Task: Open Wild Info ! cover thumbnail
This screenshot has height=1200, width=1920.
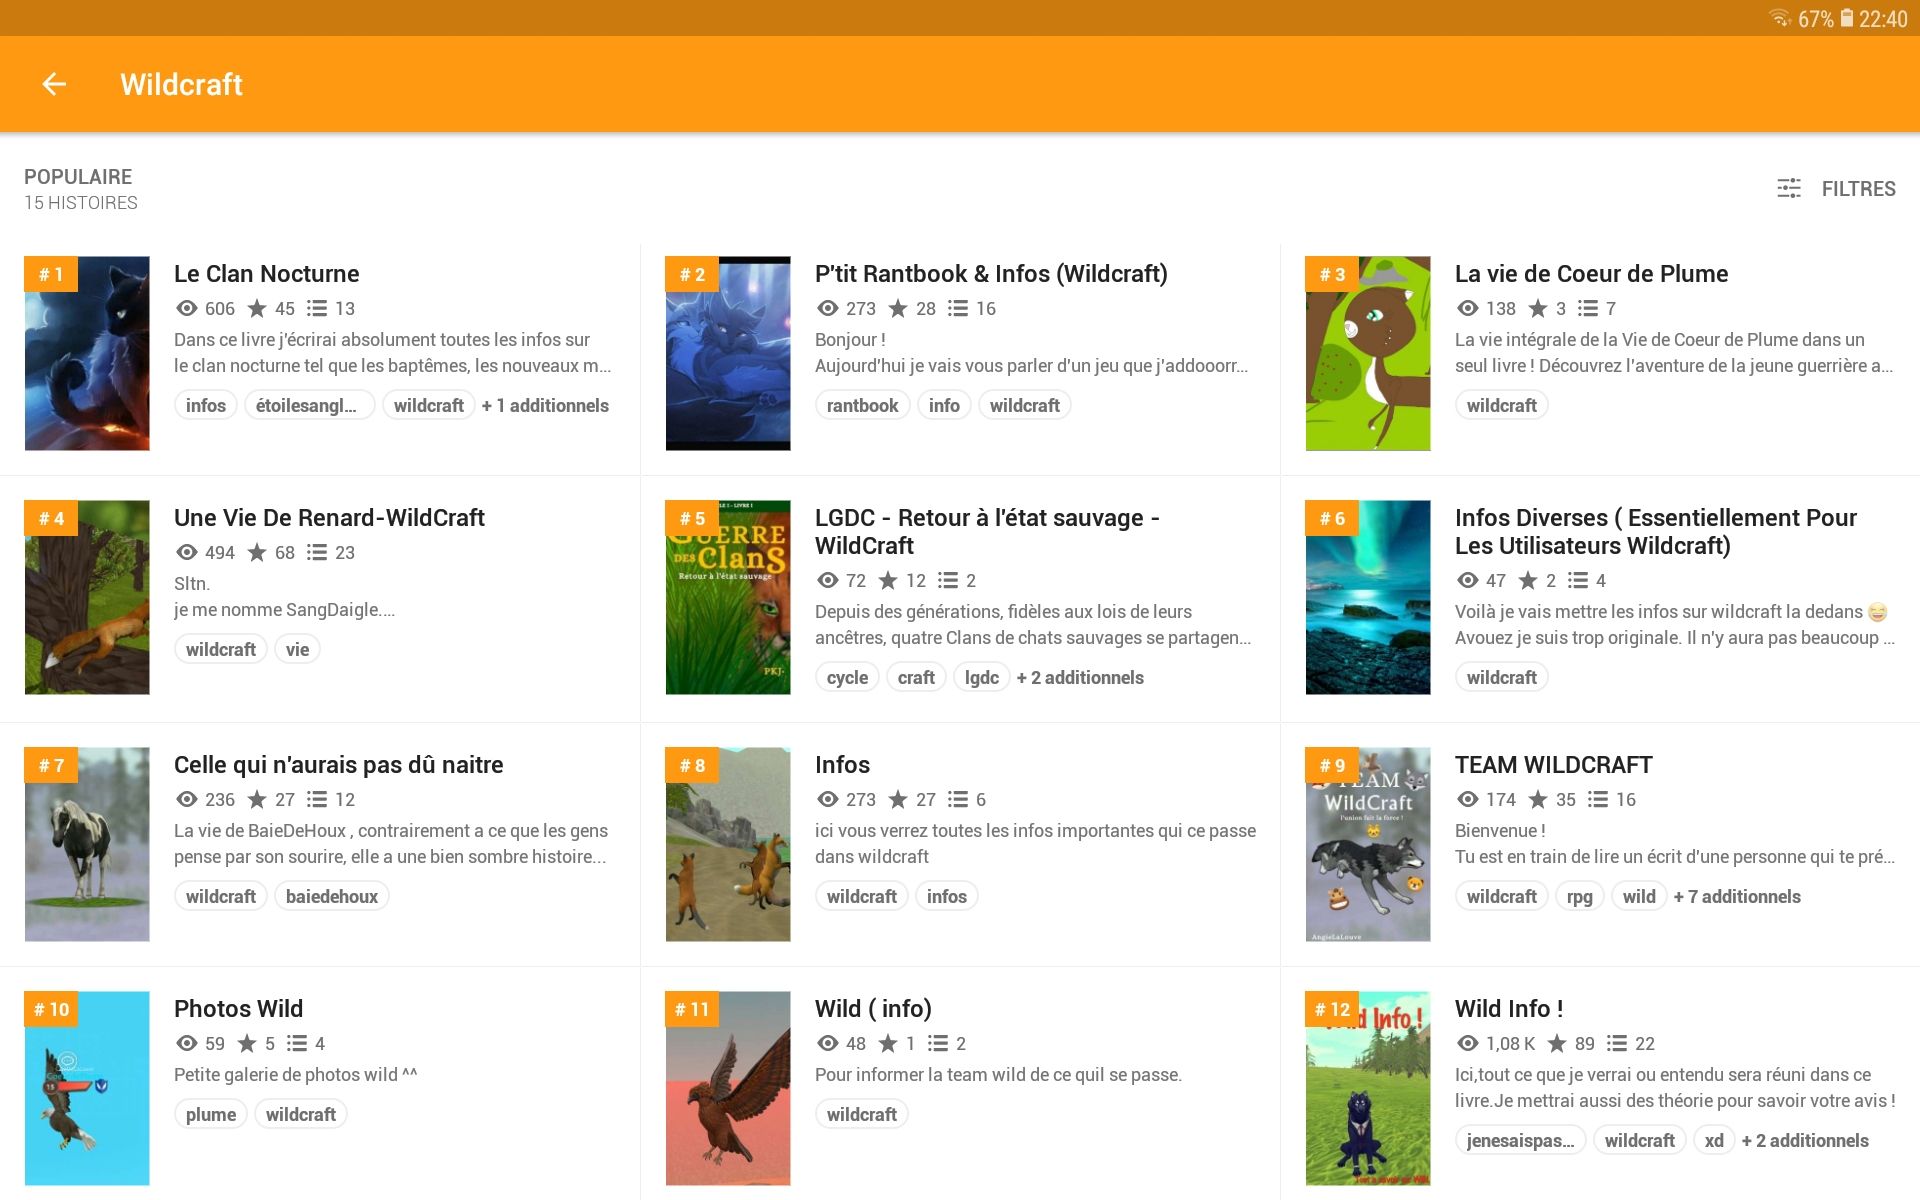Action: (x=1368, y=1088)
